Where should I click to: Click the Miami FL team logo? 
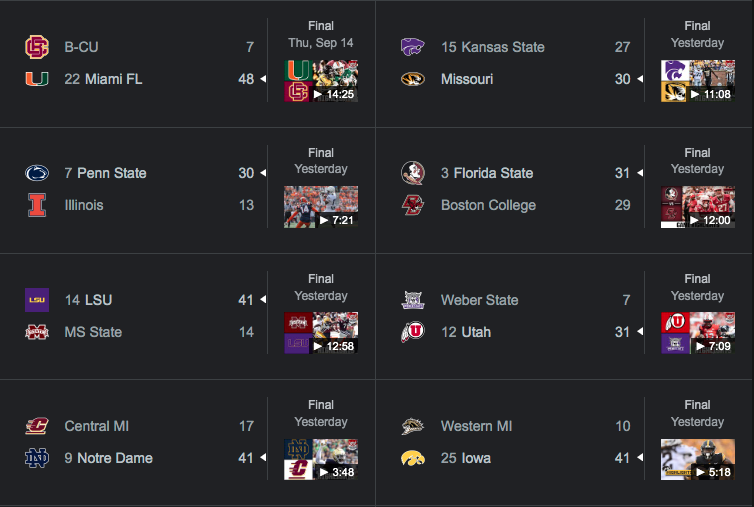37,79
